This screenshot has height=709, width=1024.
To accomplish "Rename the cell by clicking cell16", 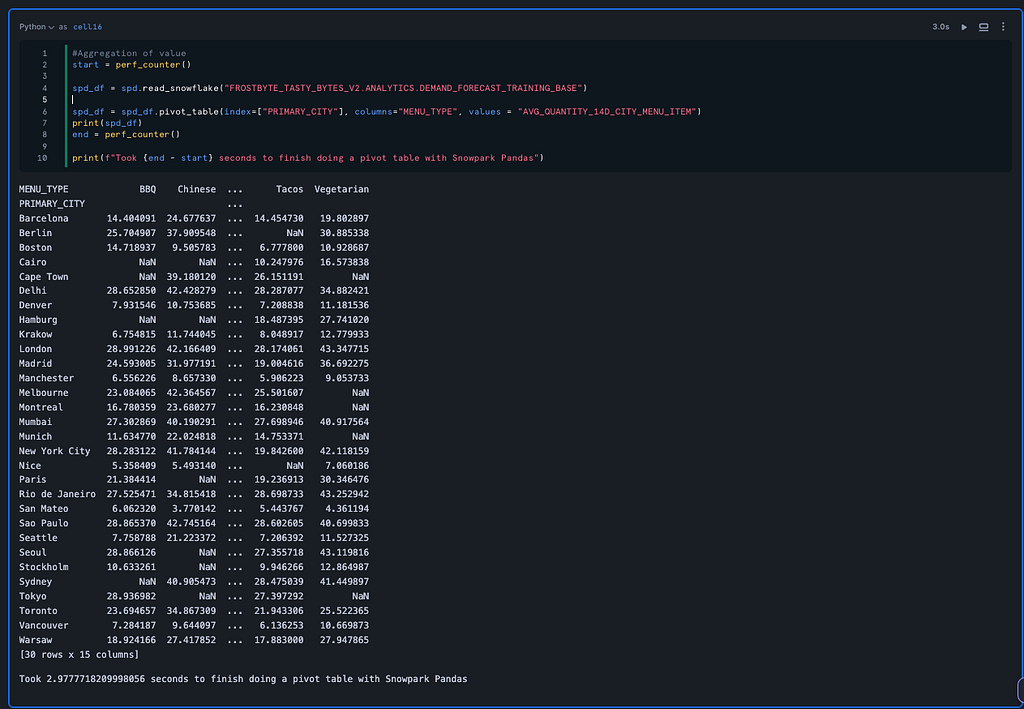I will (x=88, y=27).
